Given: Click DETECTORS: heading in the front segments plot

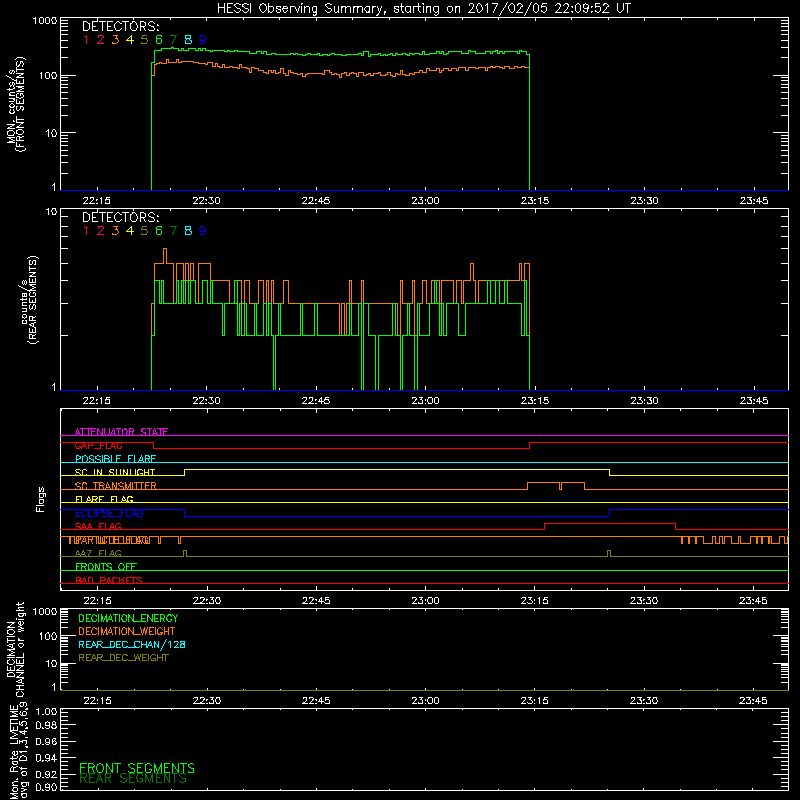Looking at the screenshot, I should tap(121, 26).
